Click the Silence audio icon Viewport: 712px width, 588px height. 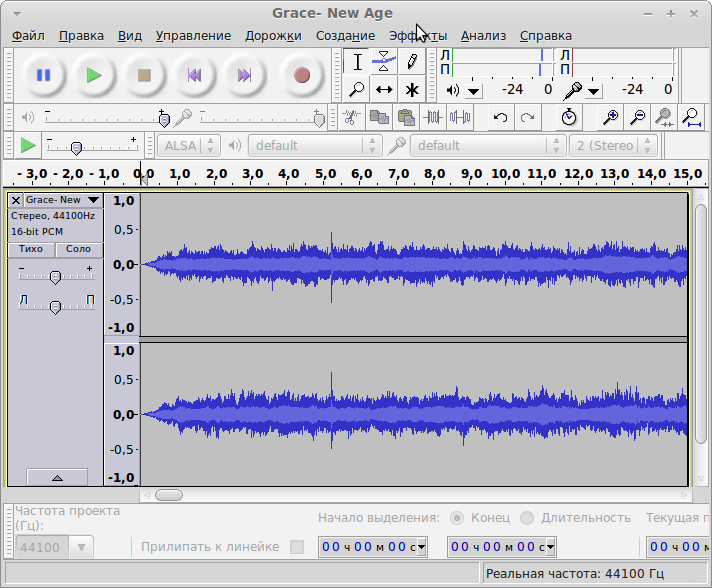[x=460, y=118]
